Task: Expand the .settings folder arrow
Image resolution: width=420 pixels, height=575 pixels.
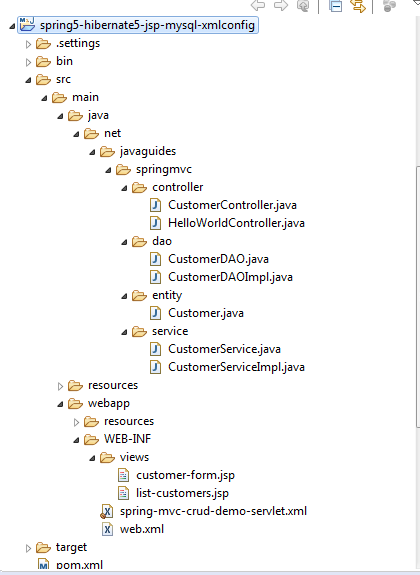Action: click(28, 44)
